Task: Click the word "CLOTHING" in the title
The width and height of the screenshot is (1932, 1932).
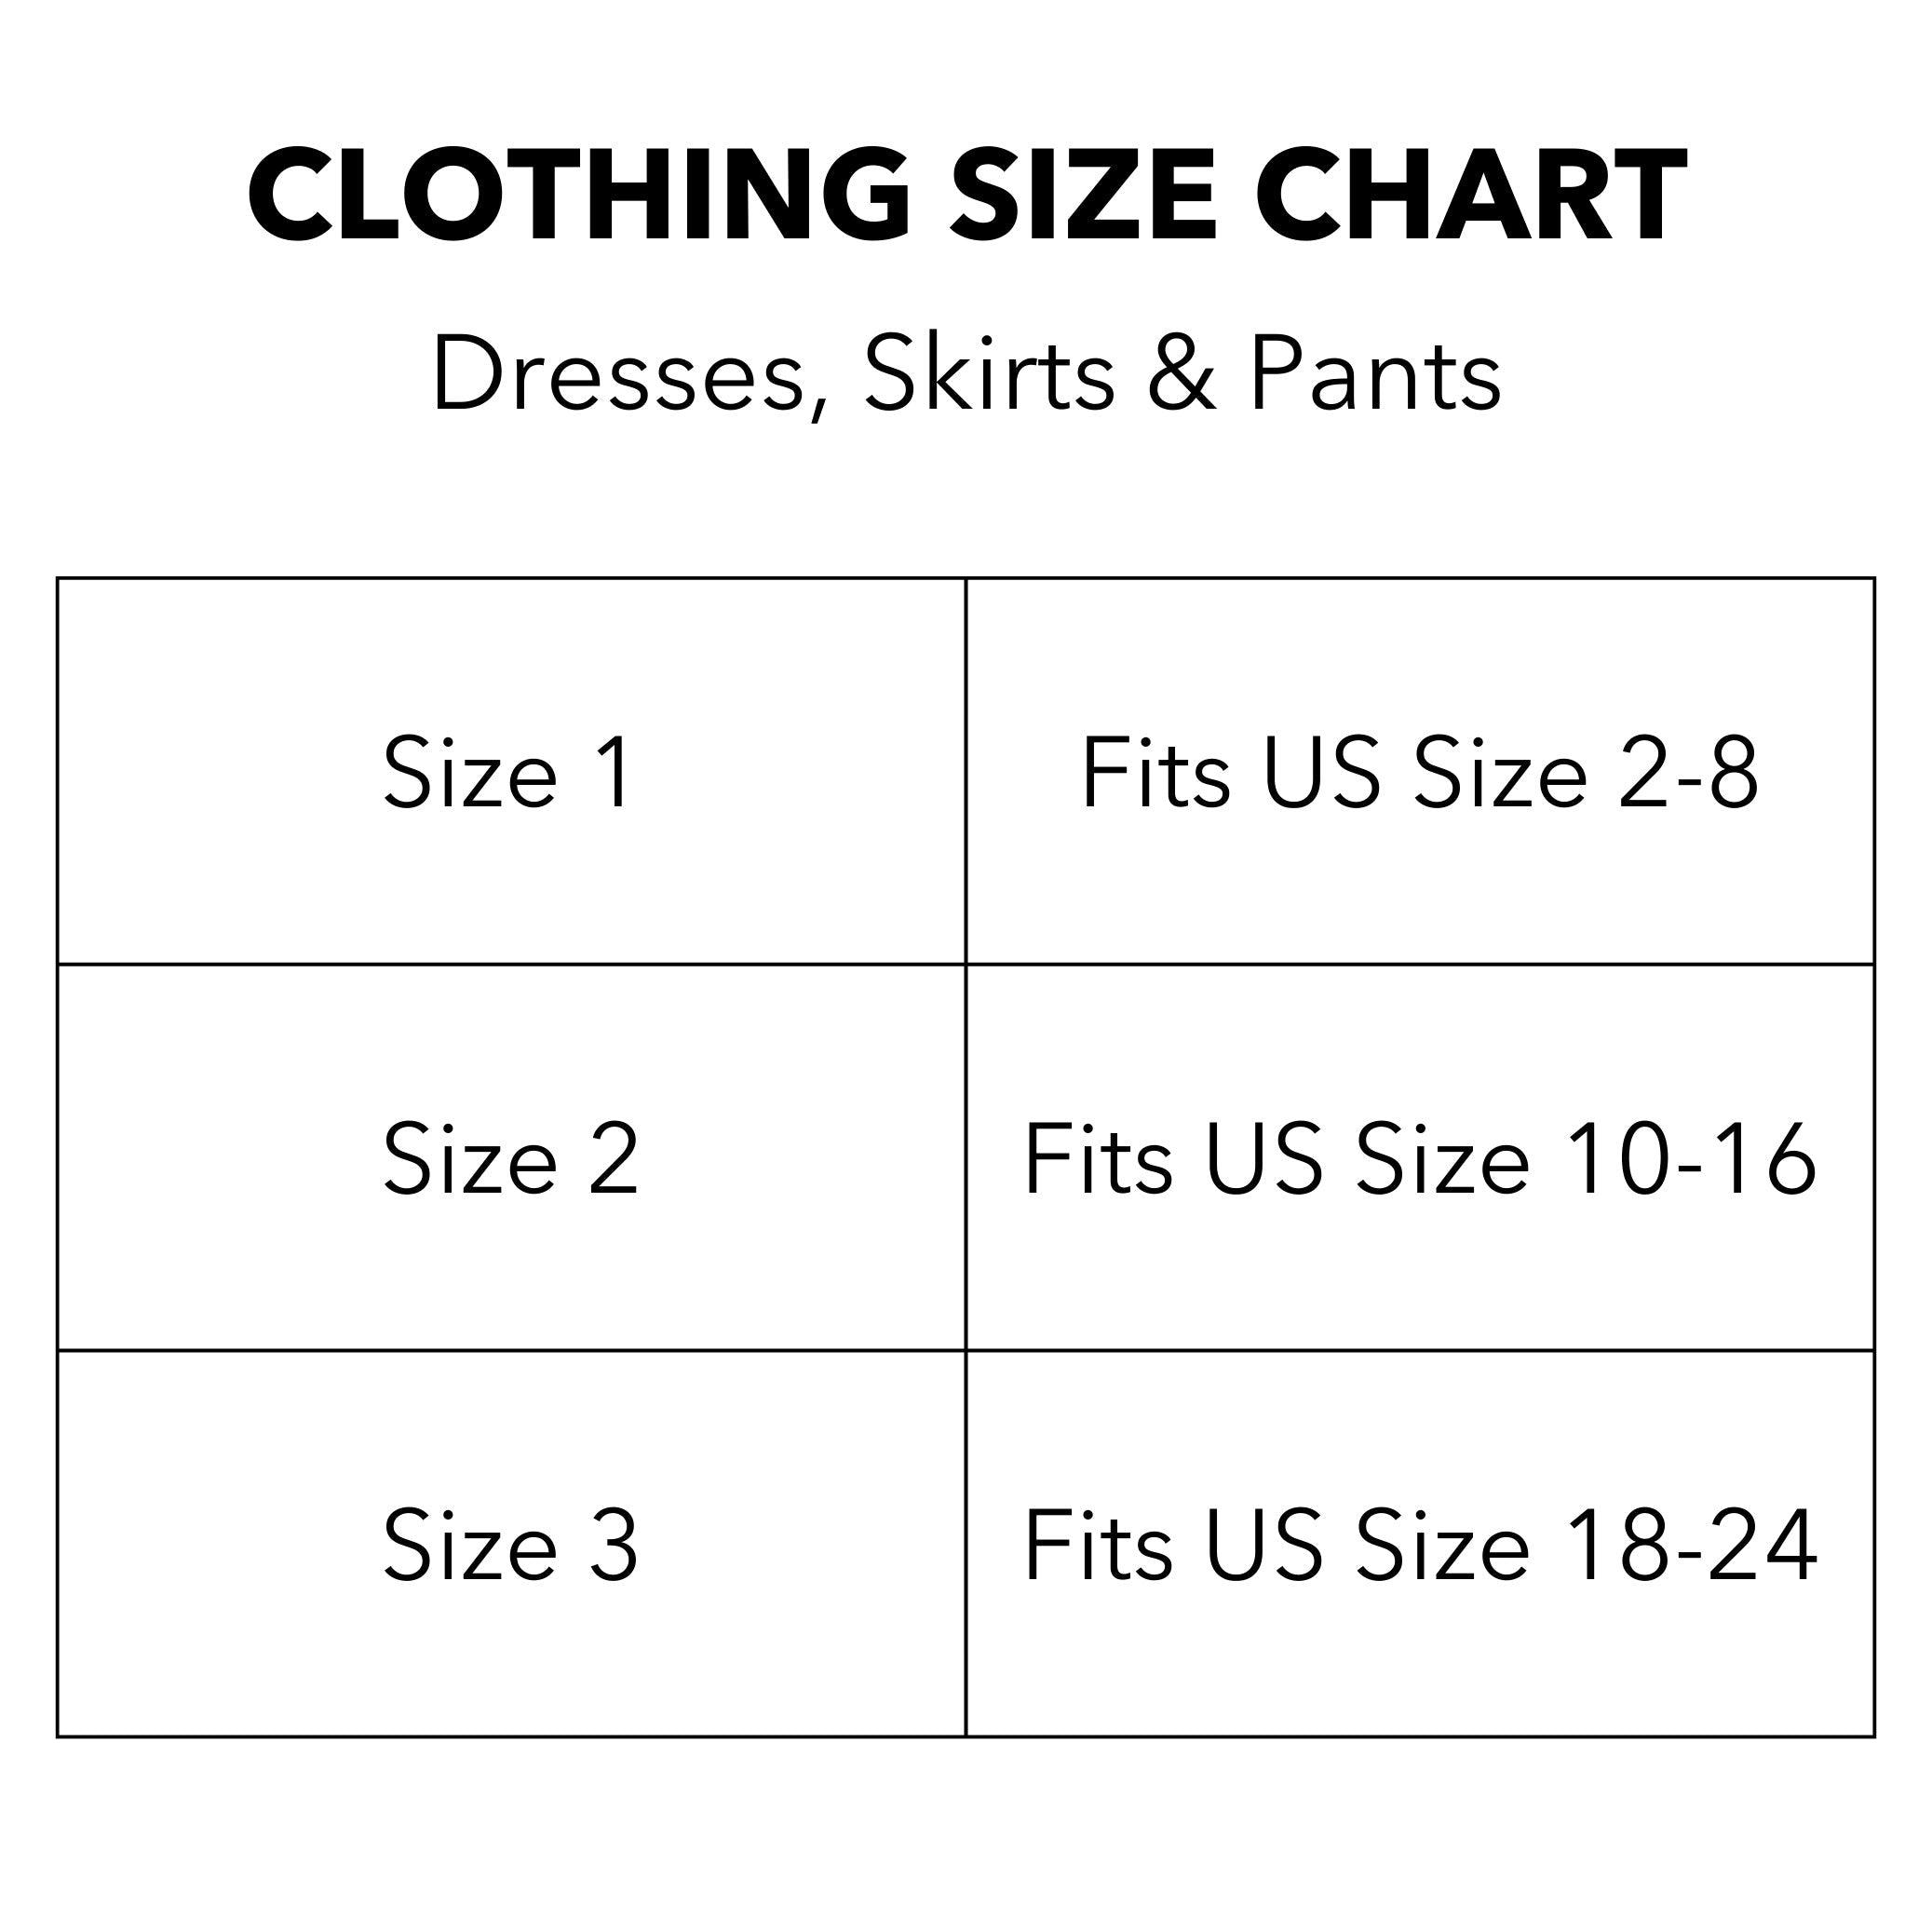Action: (579, 196)
